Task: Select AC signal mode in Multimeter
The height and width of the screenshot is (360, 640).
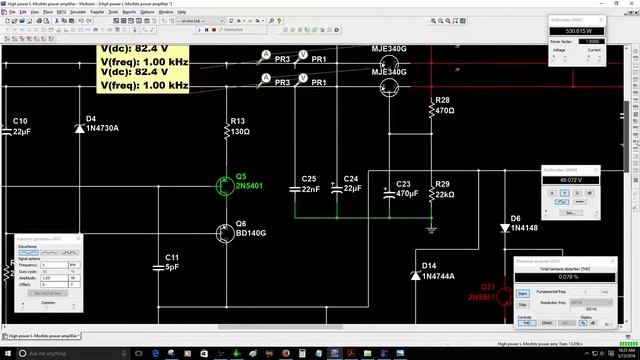Action: 562,202
